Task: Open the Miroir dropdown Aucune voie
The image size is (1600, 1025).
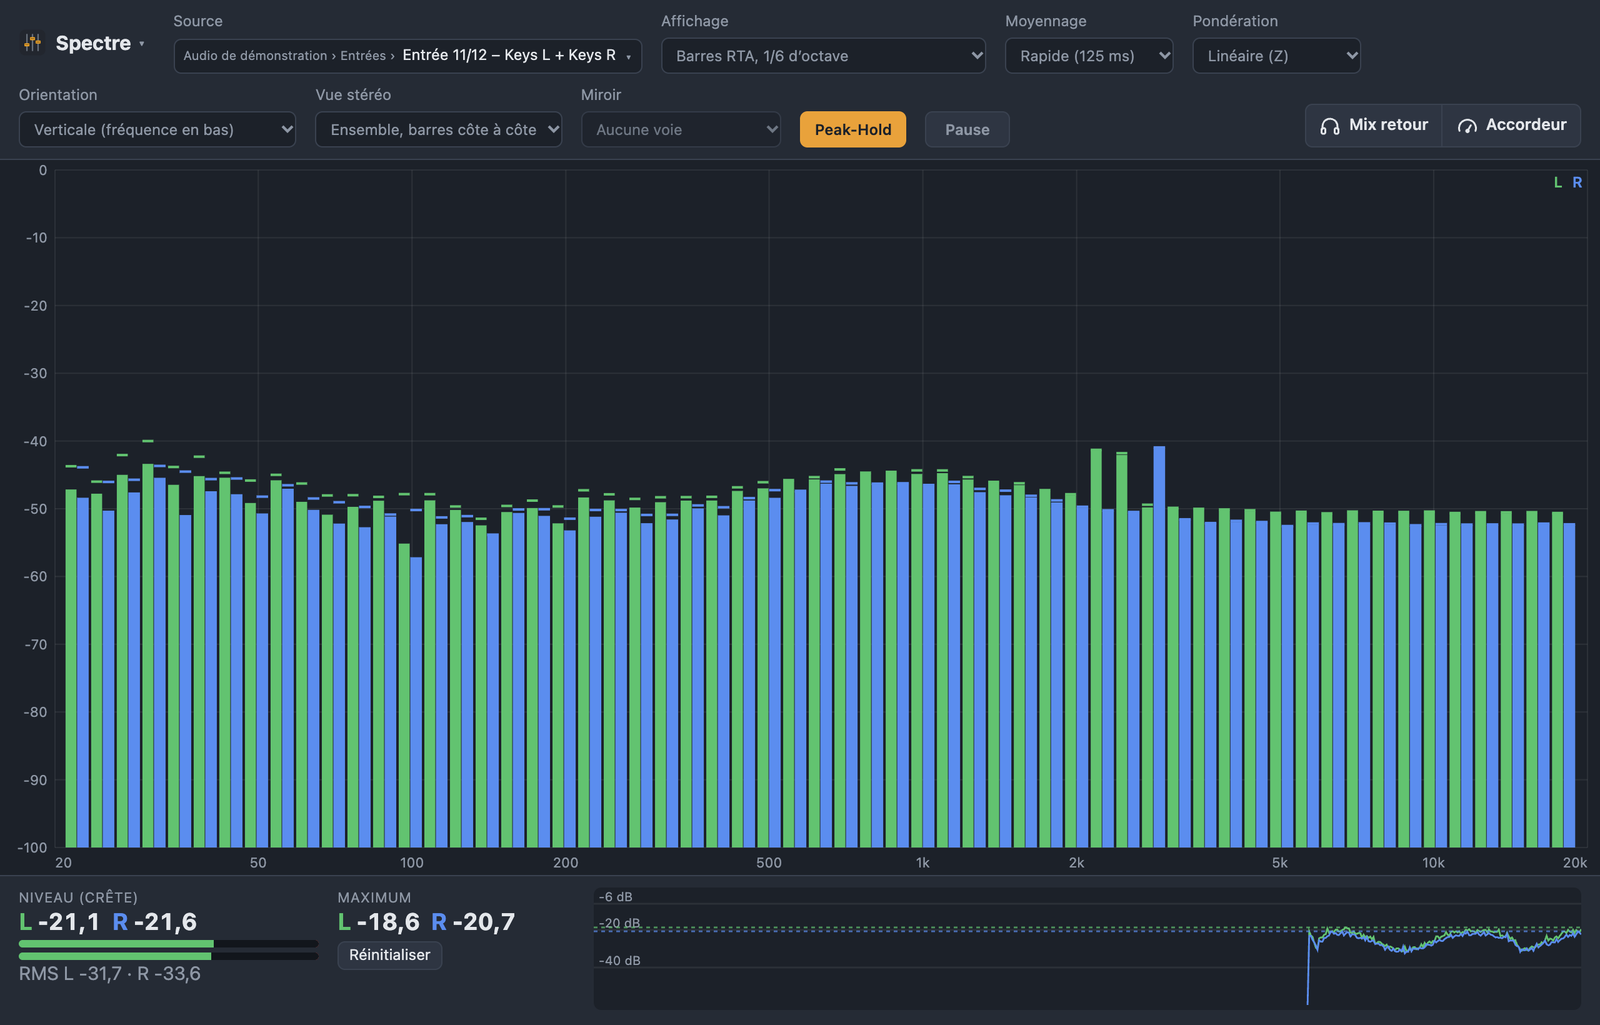Action: tap(681, 130)
